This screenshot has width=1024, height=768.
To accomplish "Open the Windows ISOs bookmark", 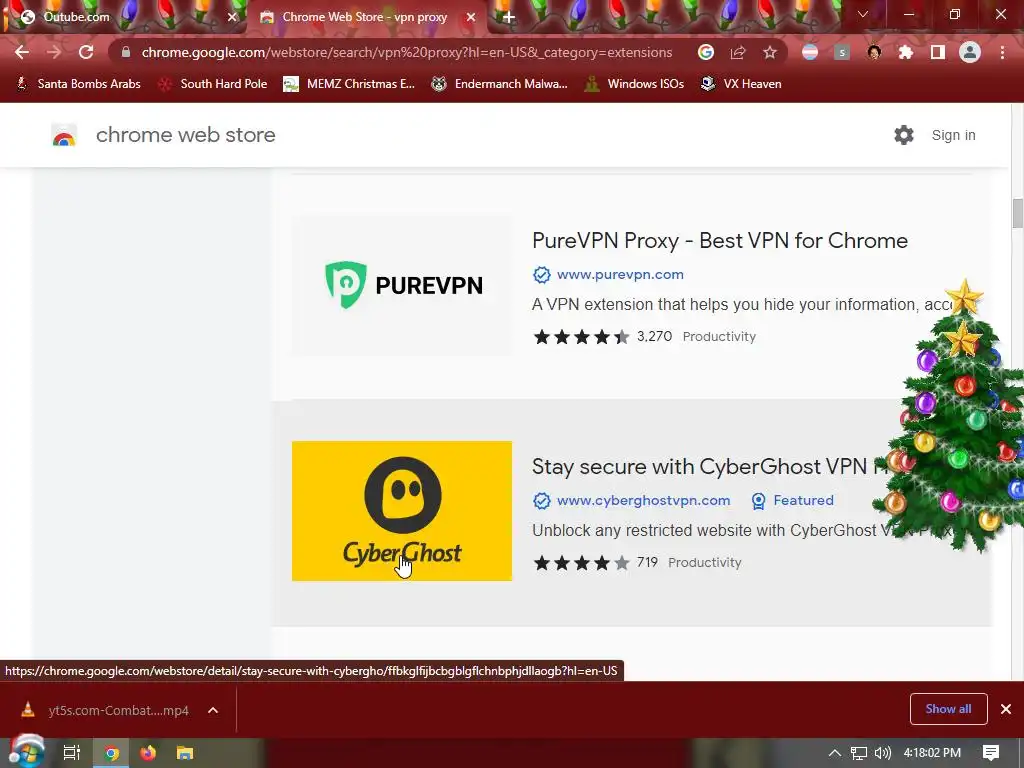I will pyautogui.click(x=634, y=84).
